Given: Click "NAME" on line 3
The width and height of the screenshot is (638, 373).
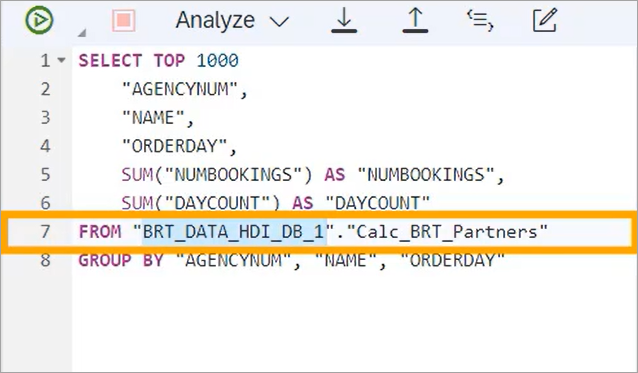Looking at the screenshot, I should coord(153,118).
